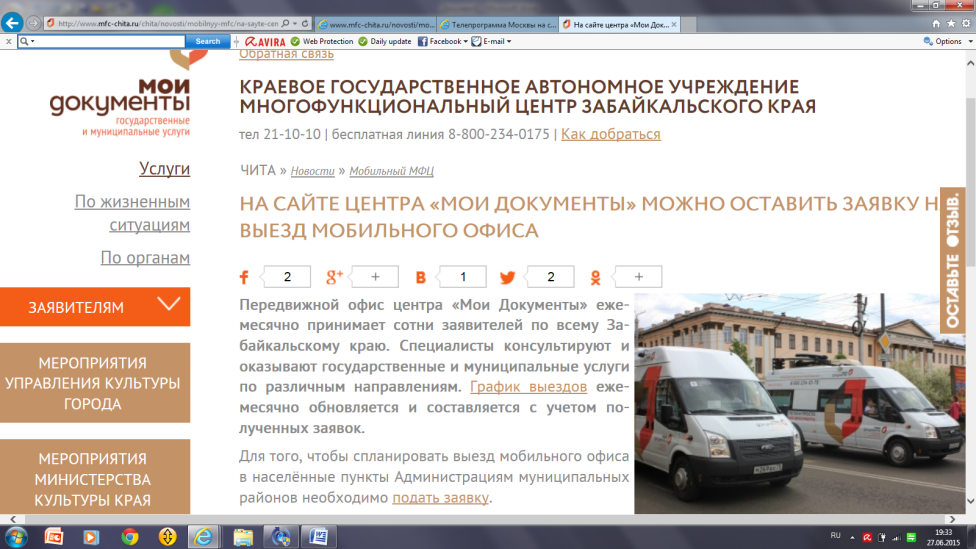Click the Avira Search button
976x549 pixels.
[x=208, y=42]
